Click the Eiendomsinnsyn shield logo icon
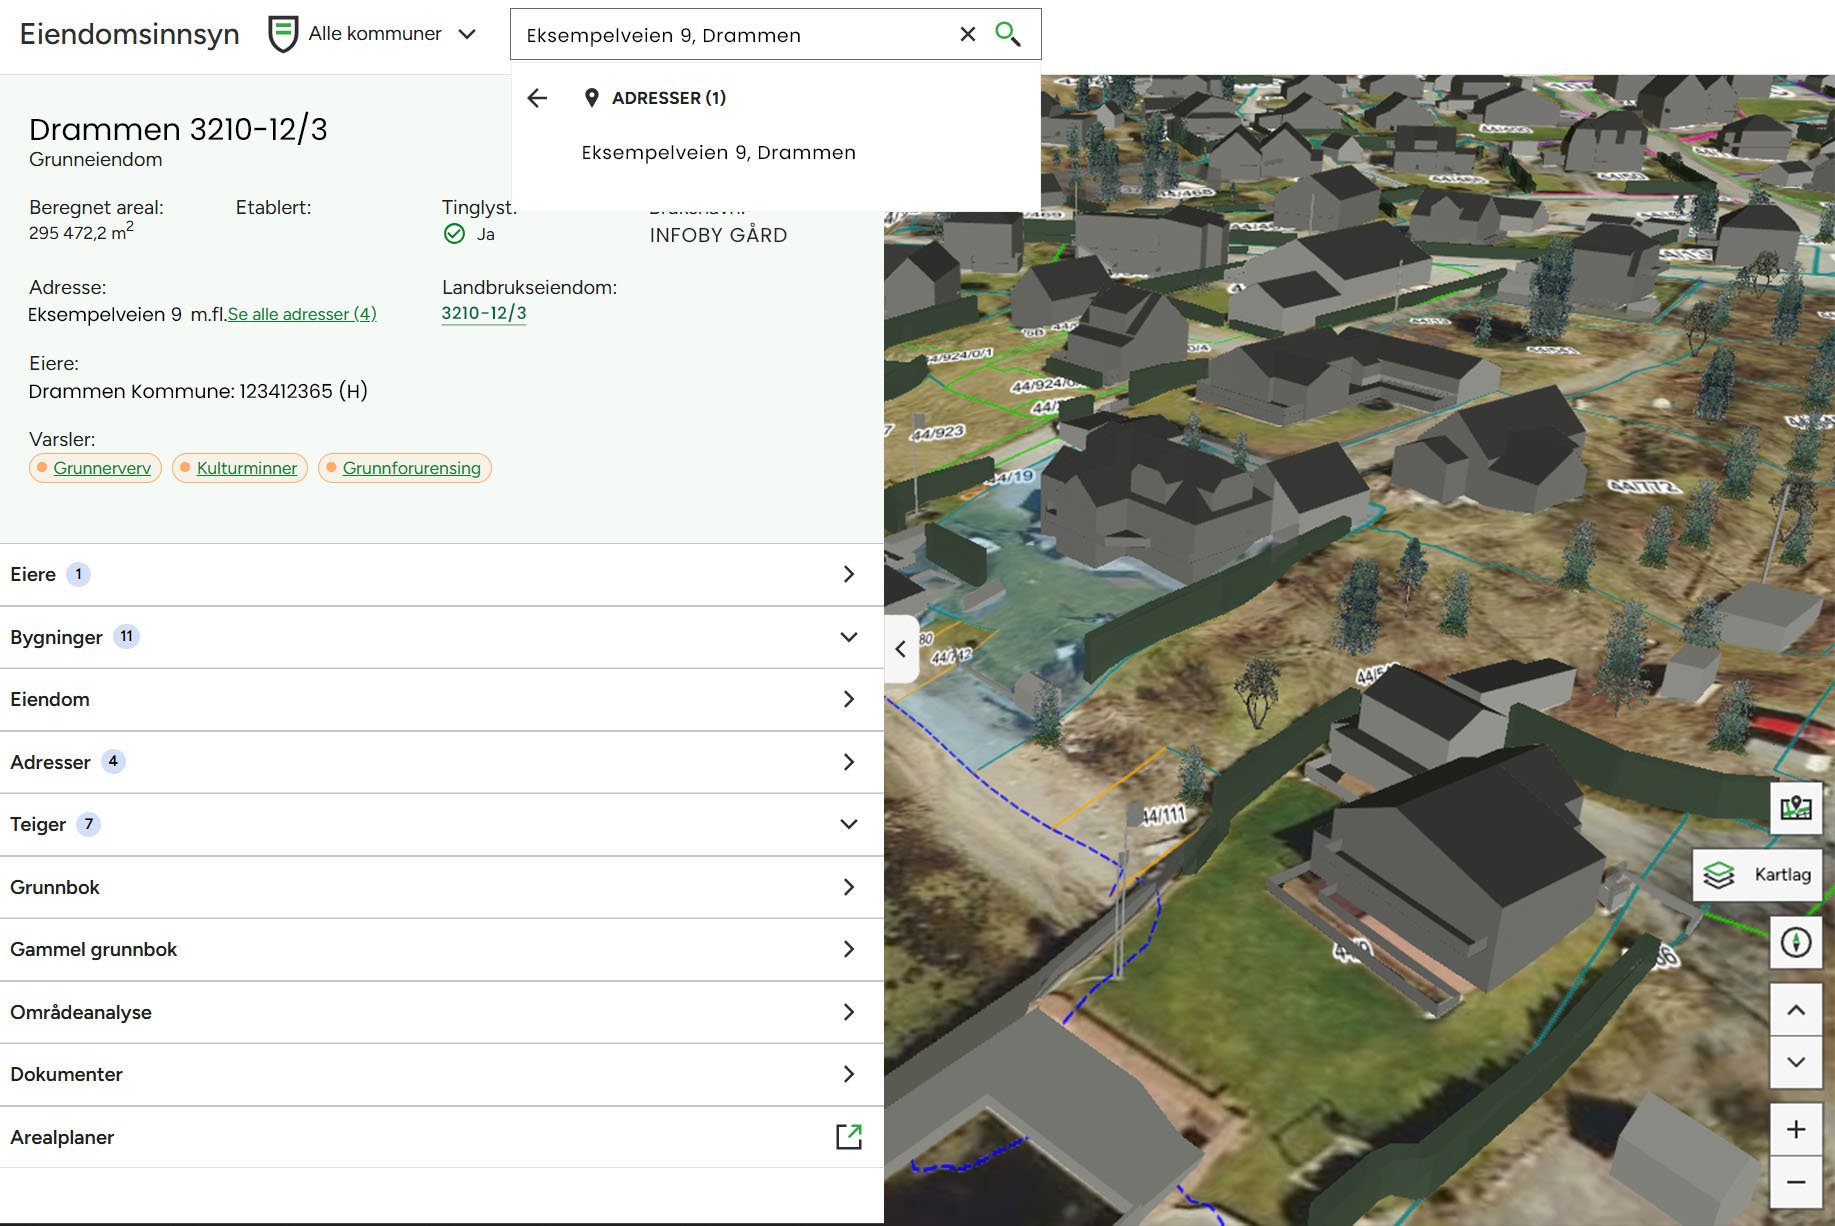Image resolution: width=1835 pixels, height=1226 pixels. point(284,34)
